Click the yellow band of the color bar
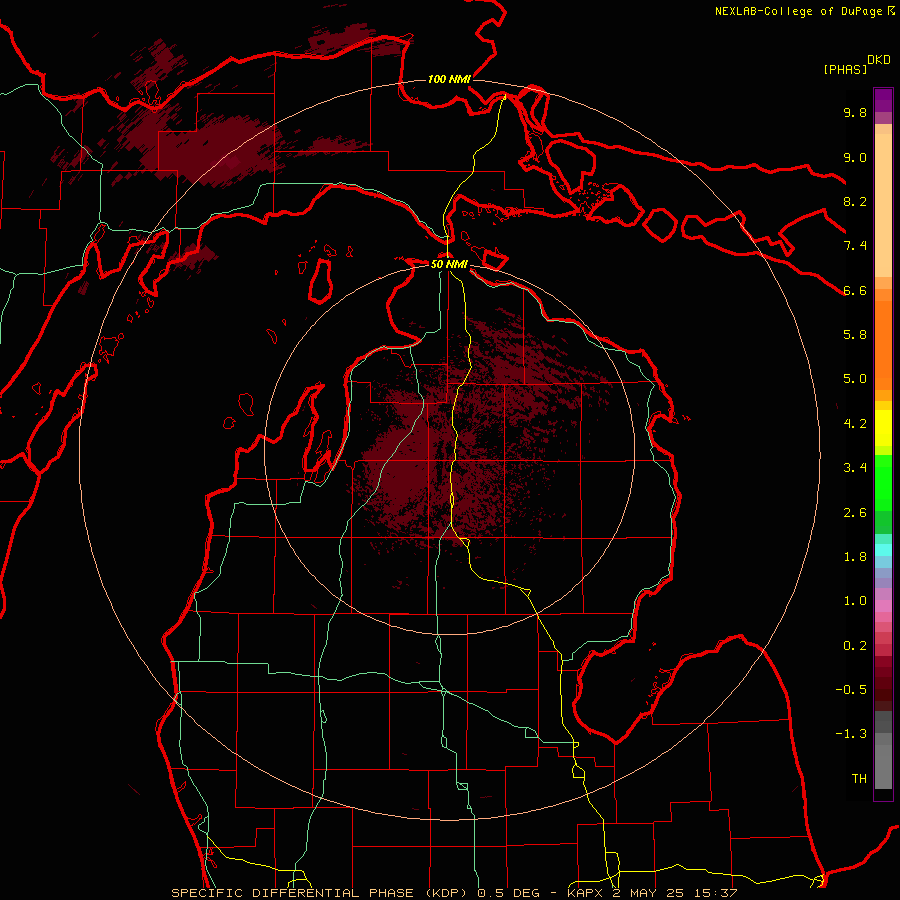The image size is (900, 900). pos(883,428)
